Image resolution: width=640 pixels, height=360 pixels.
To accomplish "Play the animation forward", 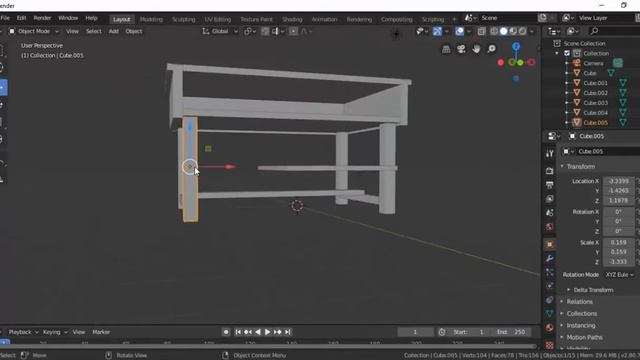I will pos(267,332).
